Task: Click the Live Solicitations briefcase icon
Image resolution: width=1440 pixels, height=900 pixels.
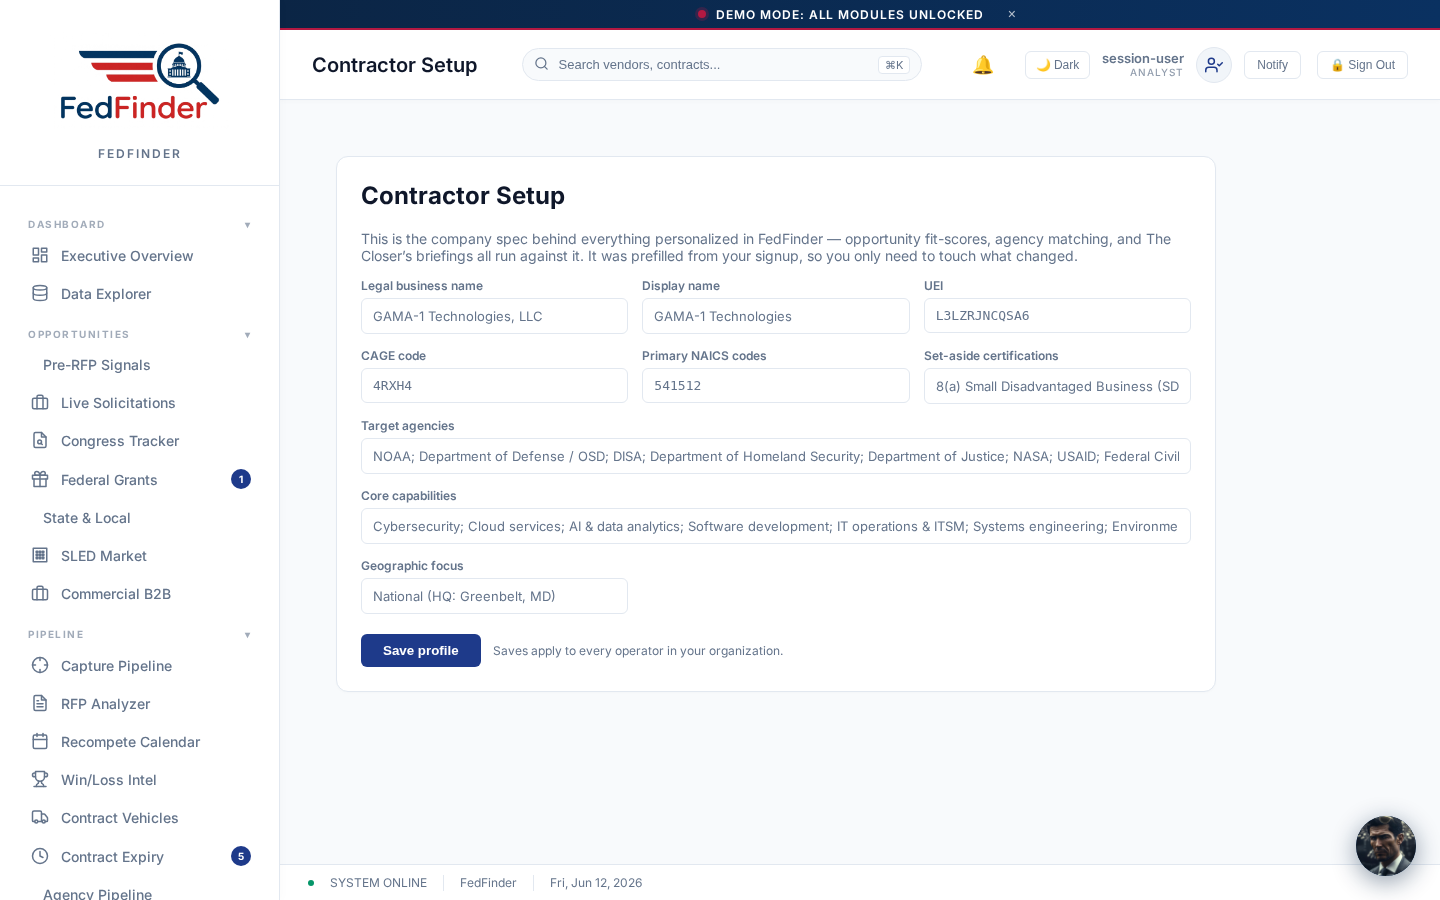Action: coord(40,402)
